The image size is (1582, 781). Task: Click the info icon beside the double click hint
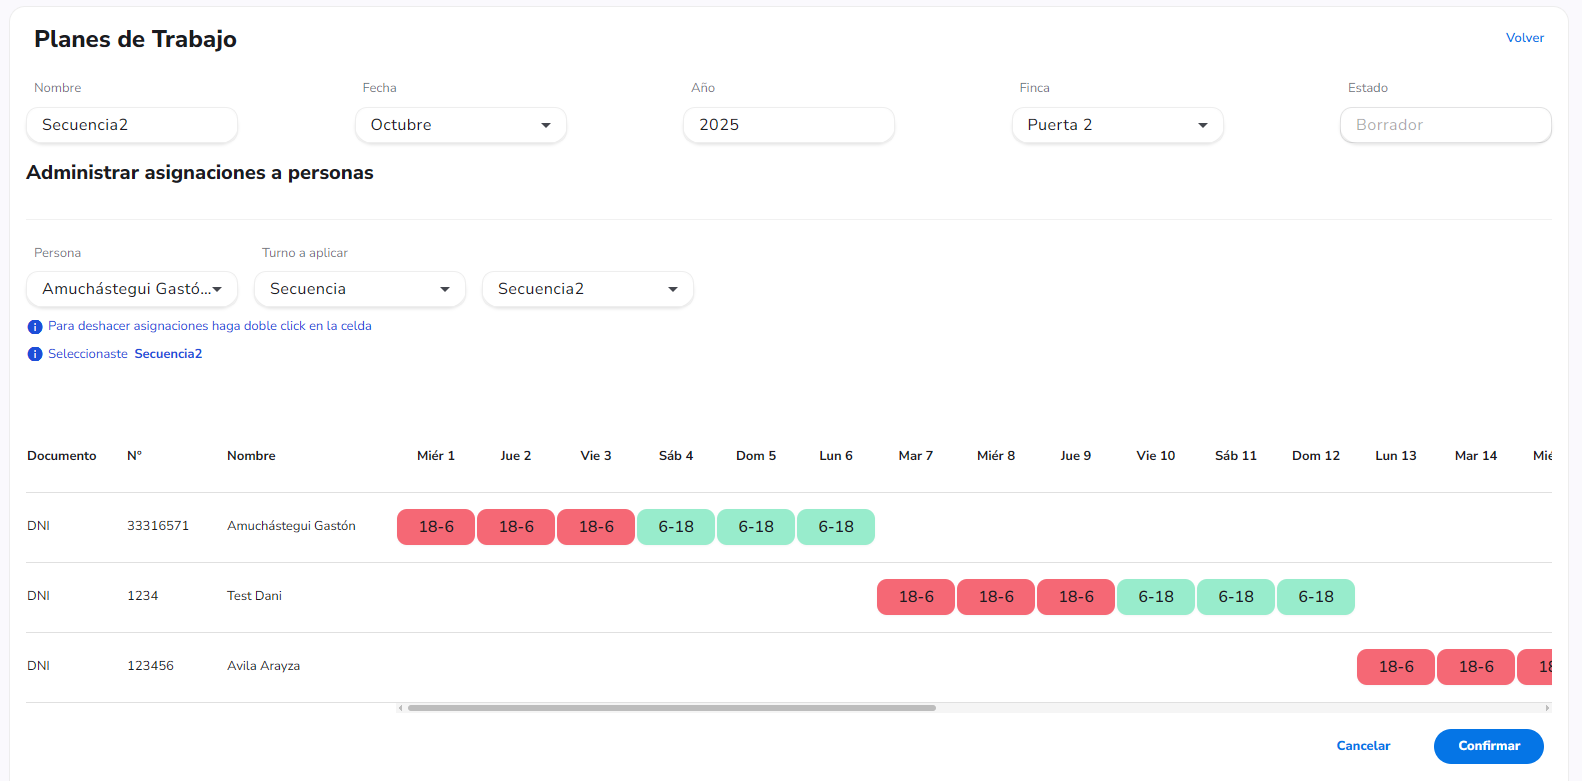[35, 327]
